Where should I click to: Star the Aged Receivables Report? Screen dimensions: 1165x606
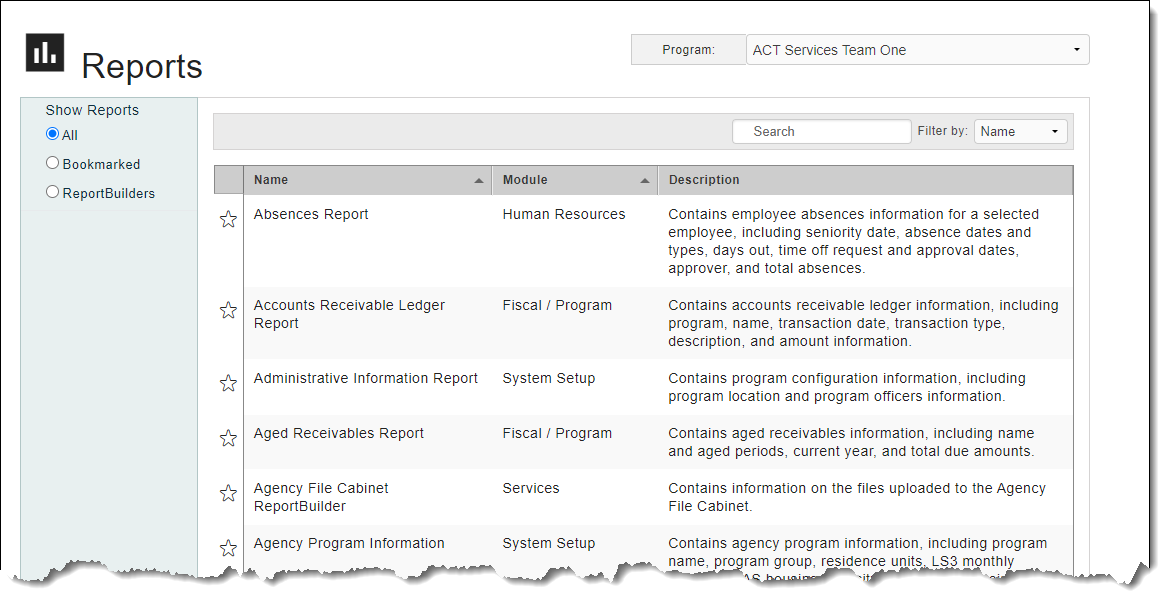point(228,438)
